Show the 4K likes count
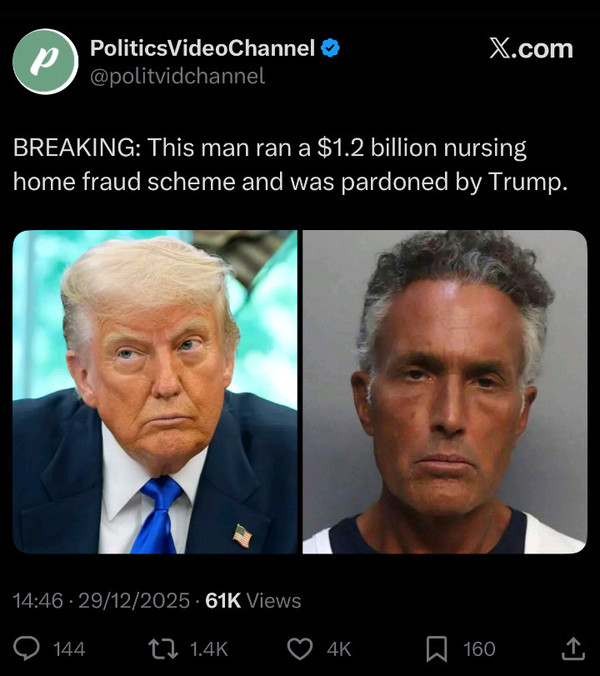The height and width of the screenshot is (676, 600). click(339, 649)
